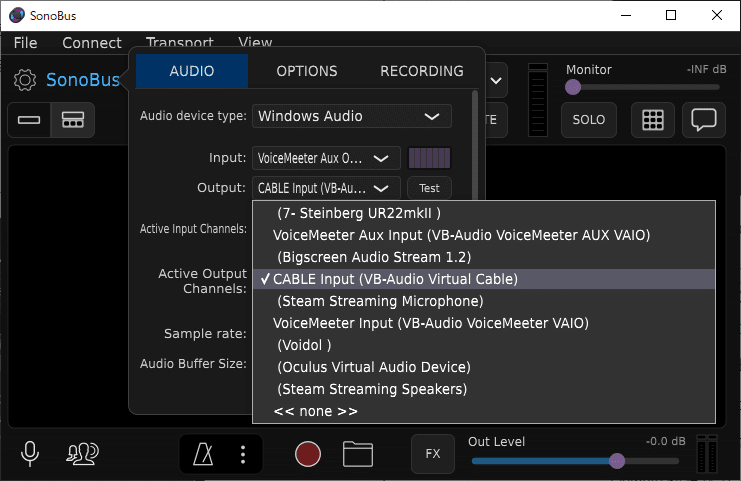Switch to the RECORDING tab
Image resolution: width=741 pixels, height=481 pixels.
click(422, 71)
